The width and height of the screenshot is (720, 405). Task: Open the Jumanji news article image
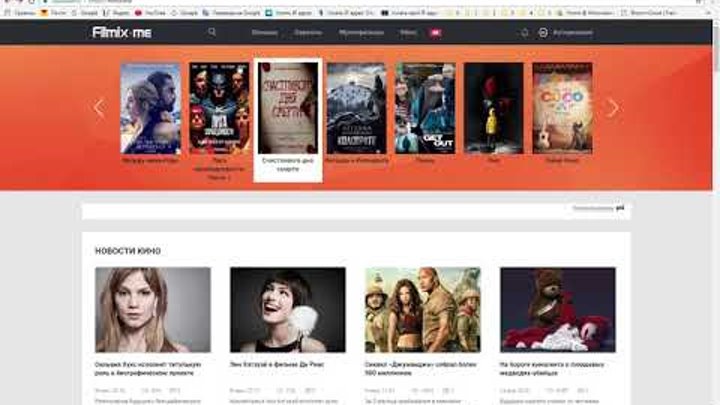tap(422, 309)
